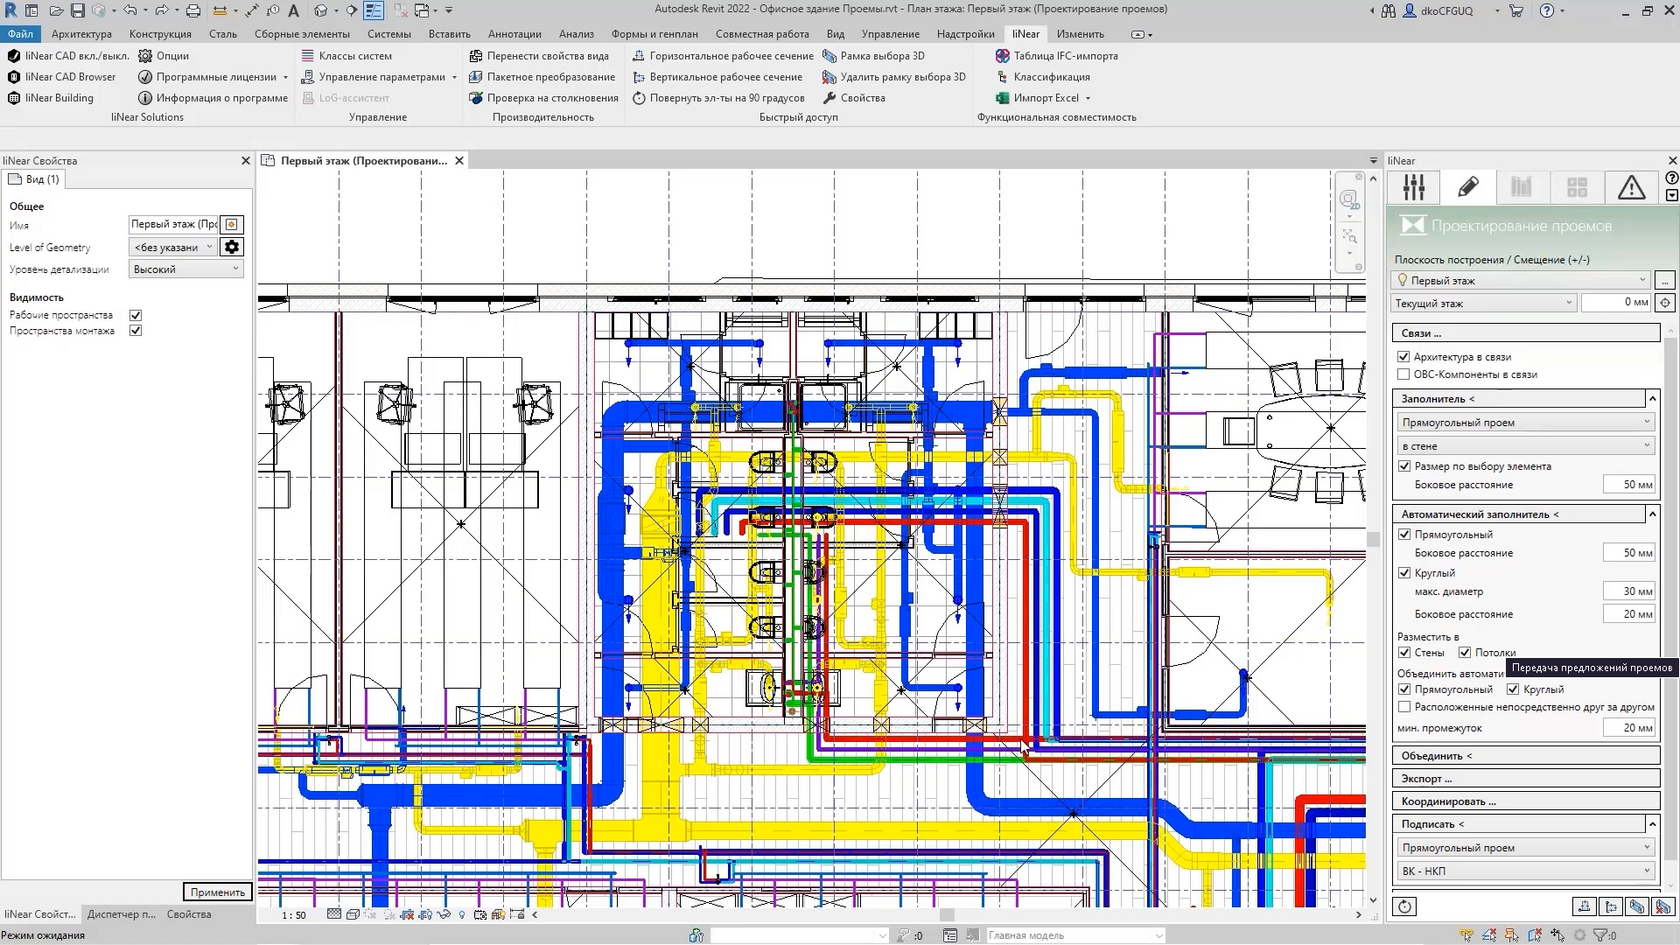Image resolution: width=1680 pixels, height=945 pixels.
Task: Click the sliders settings tab icon
Action: click(1414, 187)
